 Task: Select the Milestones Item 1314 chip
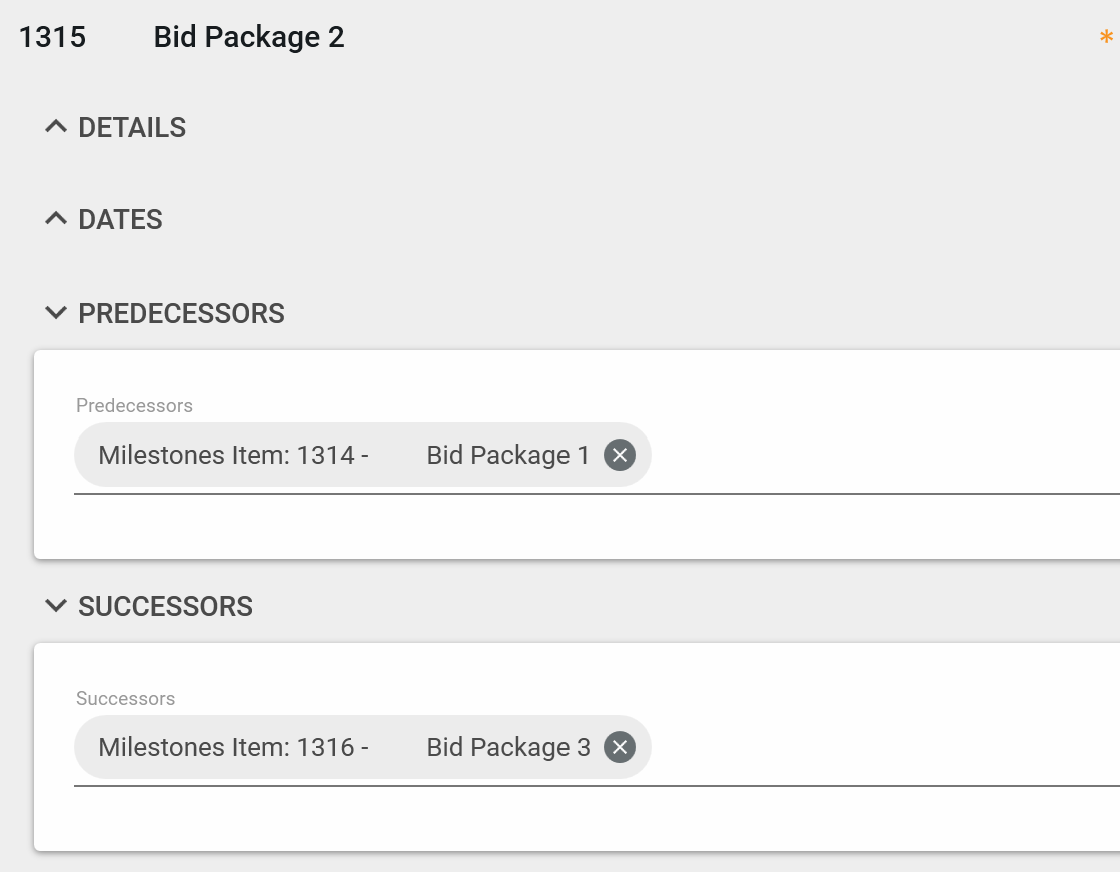click(234, 456)
